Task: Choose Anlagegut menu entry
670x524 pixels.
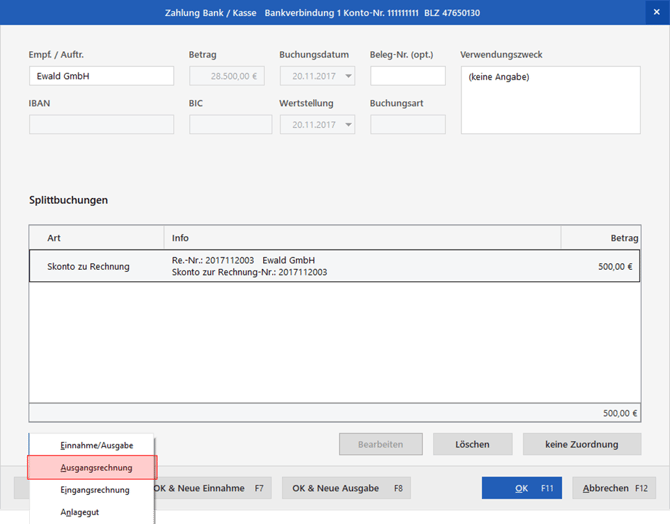Action: 80,512
